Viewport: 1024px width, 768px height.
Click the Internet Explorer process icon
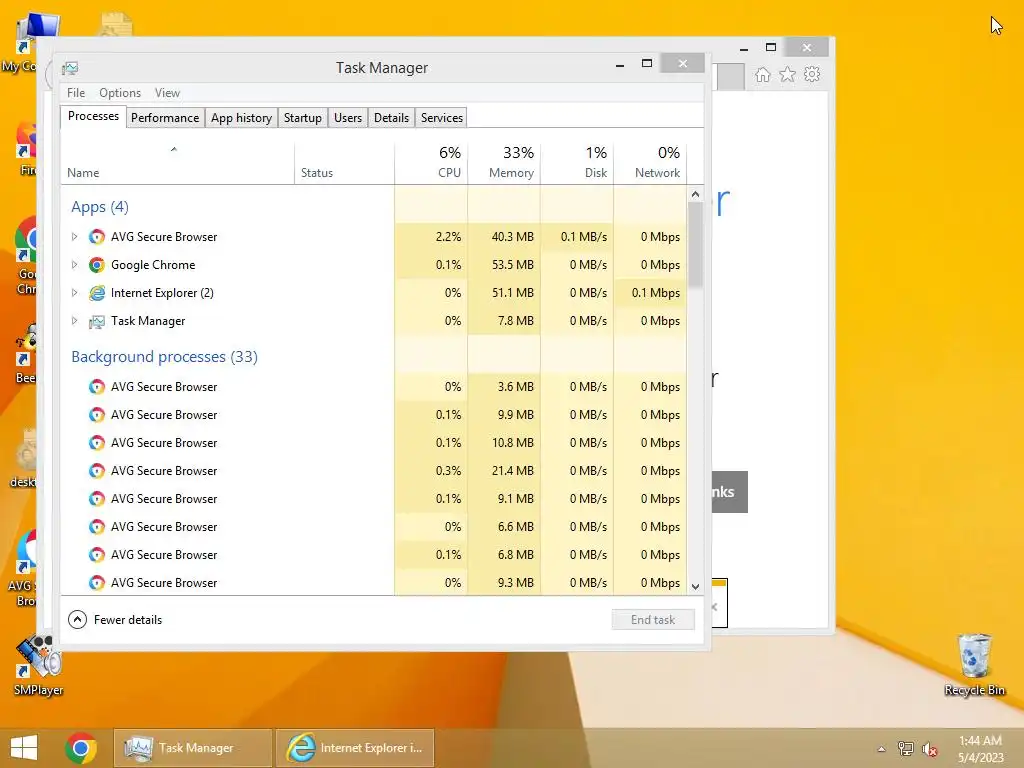pyautogui.click(x=97, y=293)
